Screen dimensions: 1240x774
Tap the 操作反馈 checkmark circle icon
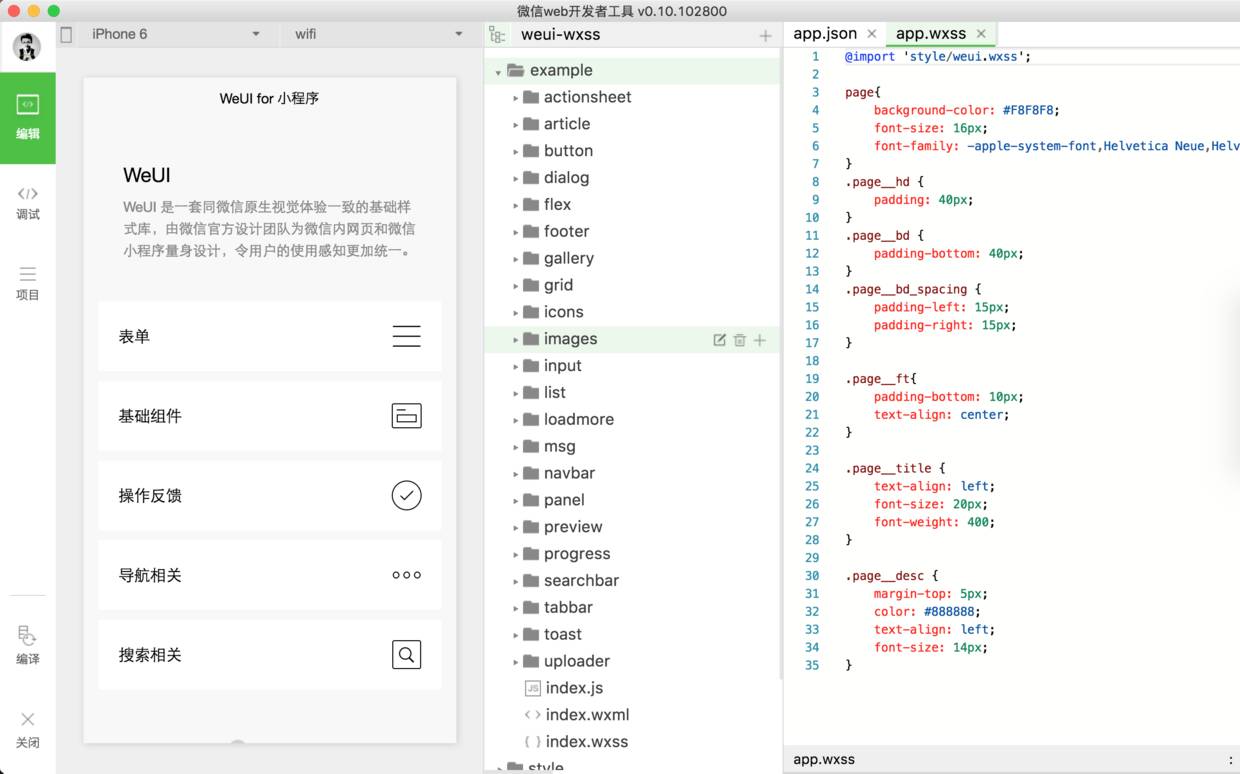(x=406, y=495)
